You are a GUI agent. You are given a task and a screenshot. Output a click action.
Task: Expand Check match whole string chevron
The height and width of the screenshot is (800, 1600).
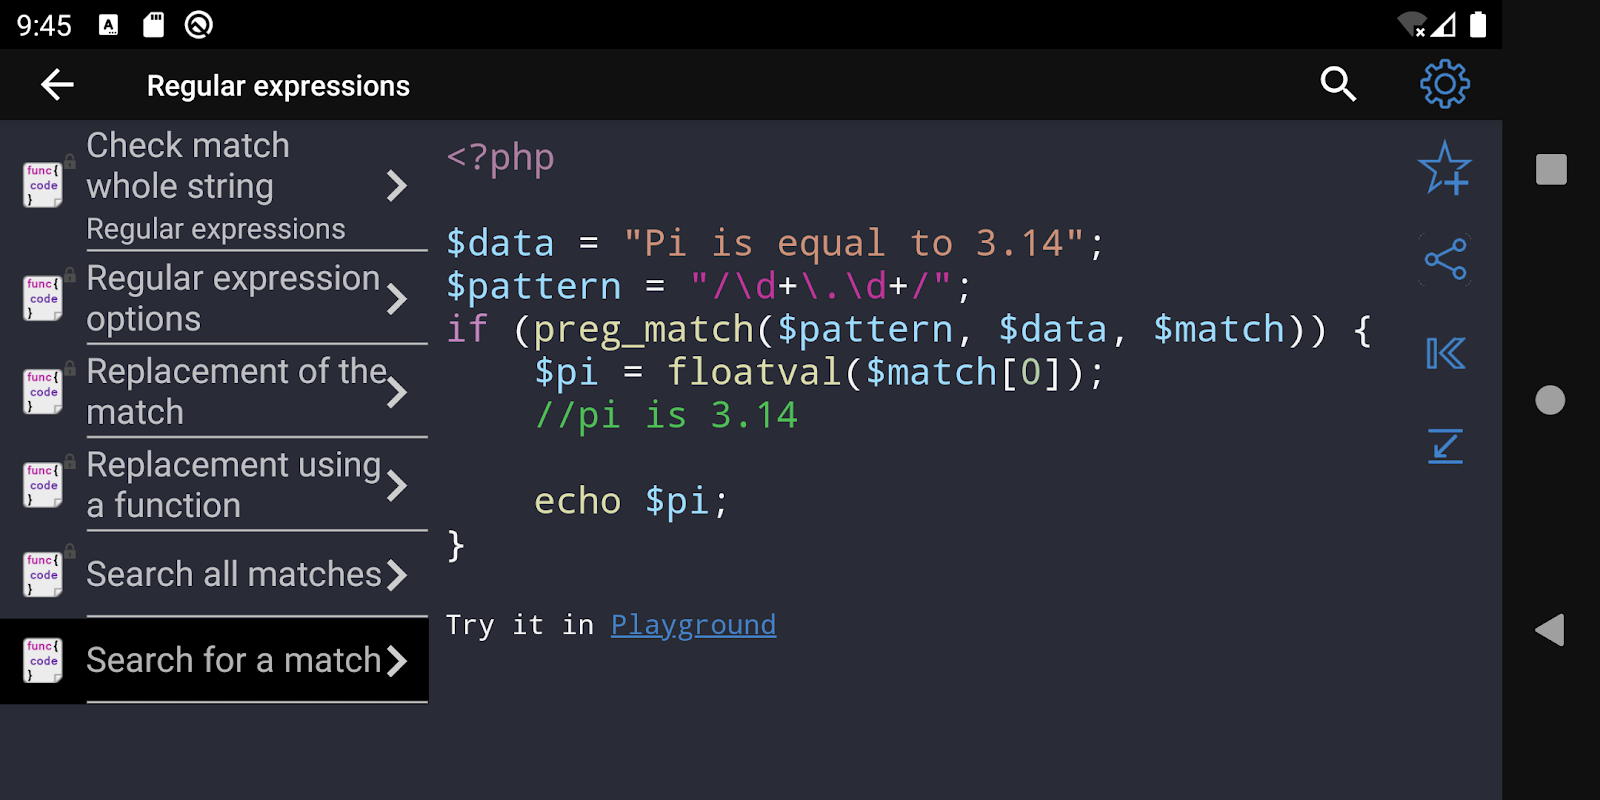[x=397, y=186]
